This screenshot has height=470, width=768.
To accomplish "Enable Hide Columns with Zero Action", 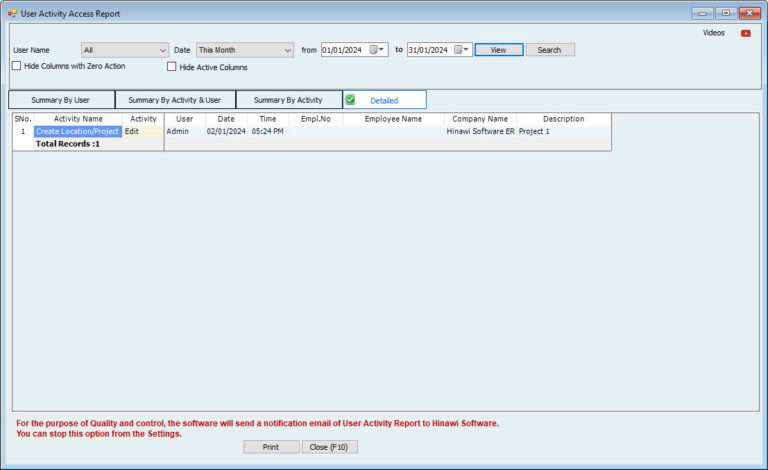I will coord(16,66).
